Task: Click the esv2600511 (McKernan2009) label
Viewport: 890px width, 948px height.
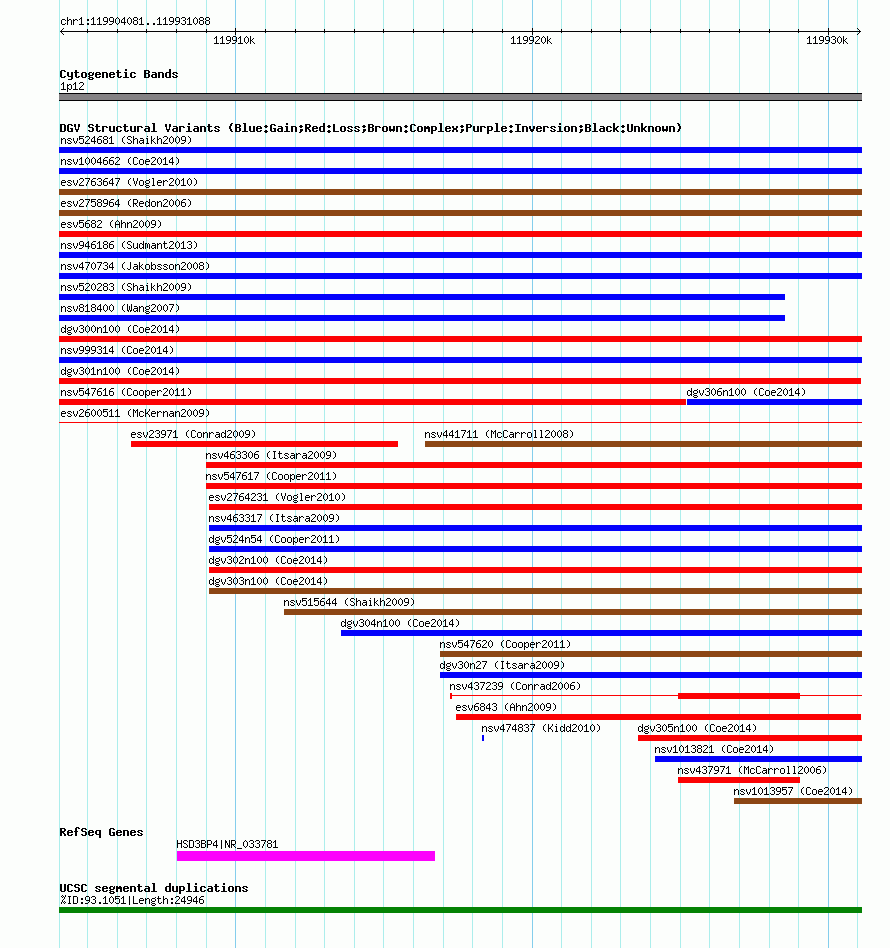Action: click(x=135, y=414)
